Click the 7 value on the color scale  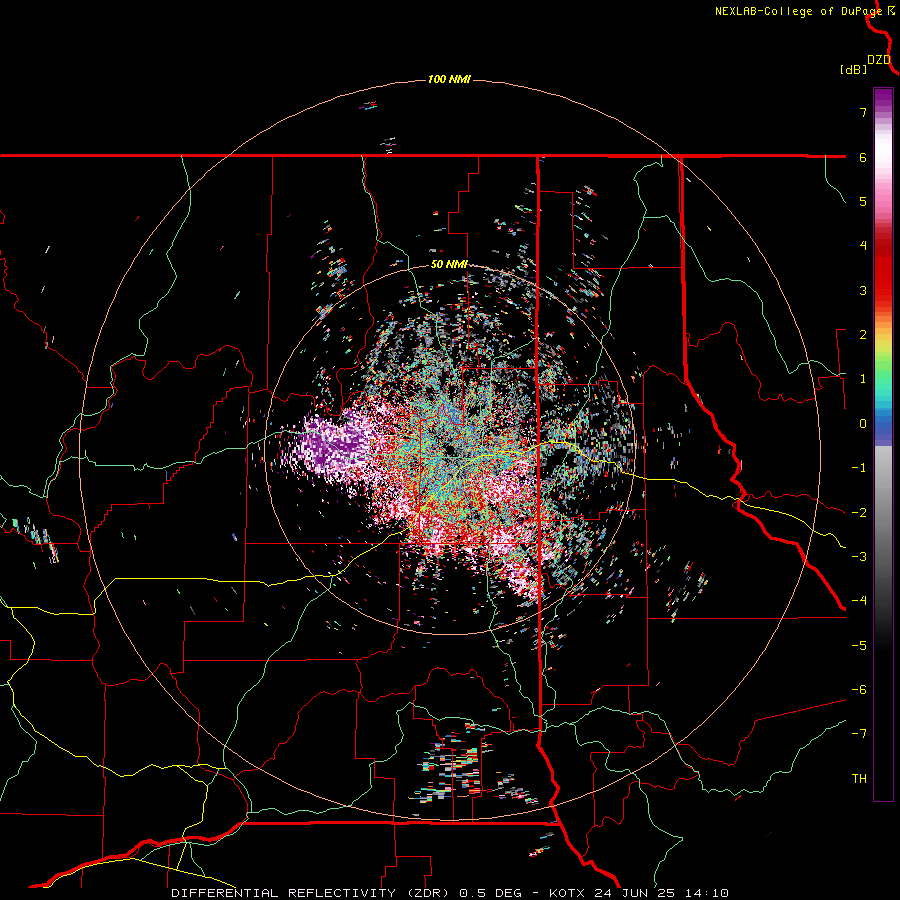pyautogui.click(x=863, y=112)
